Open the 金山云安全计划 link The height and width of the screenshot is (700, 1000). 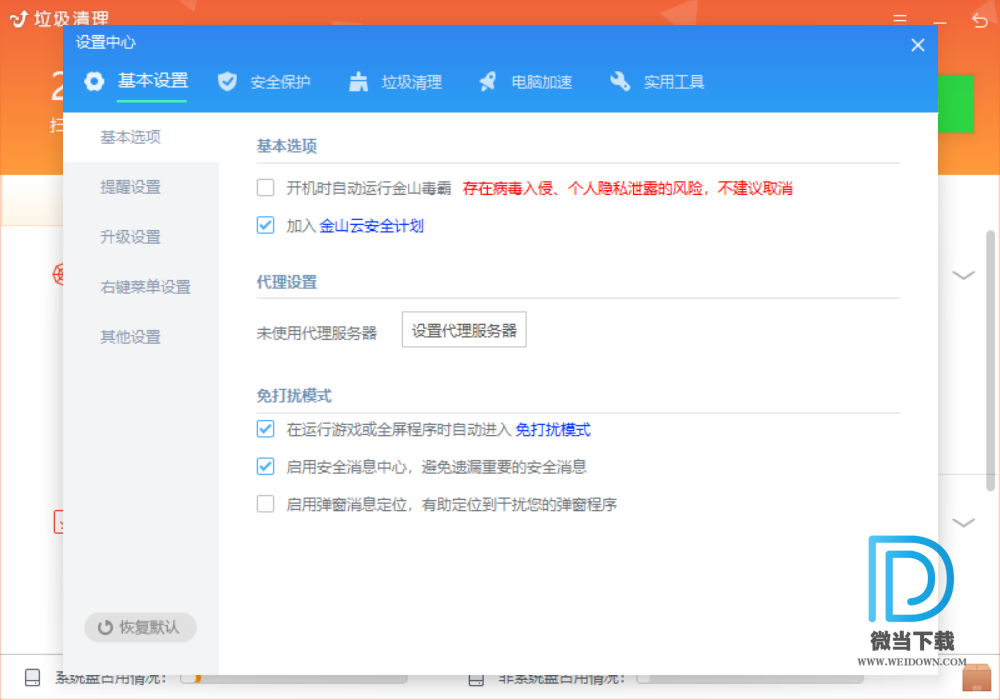(x=371, y=226)
